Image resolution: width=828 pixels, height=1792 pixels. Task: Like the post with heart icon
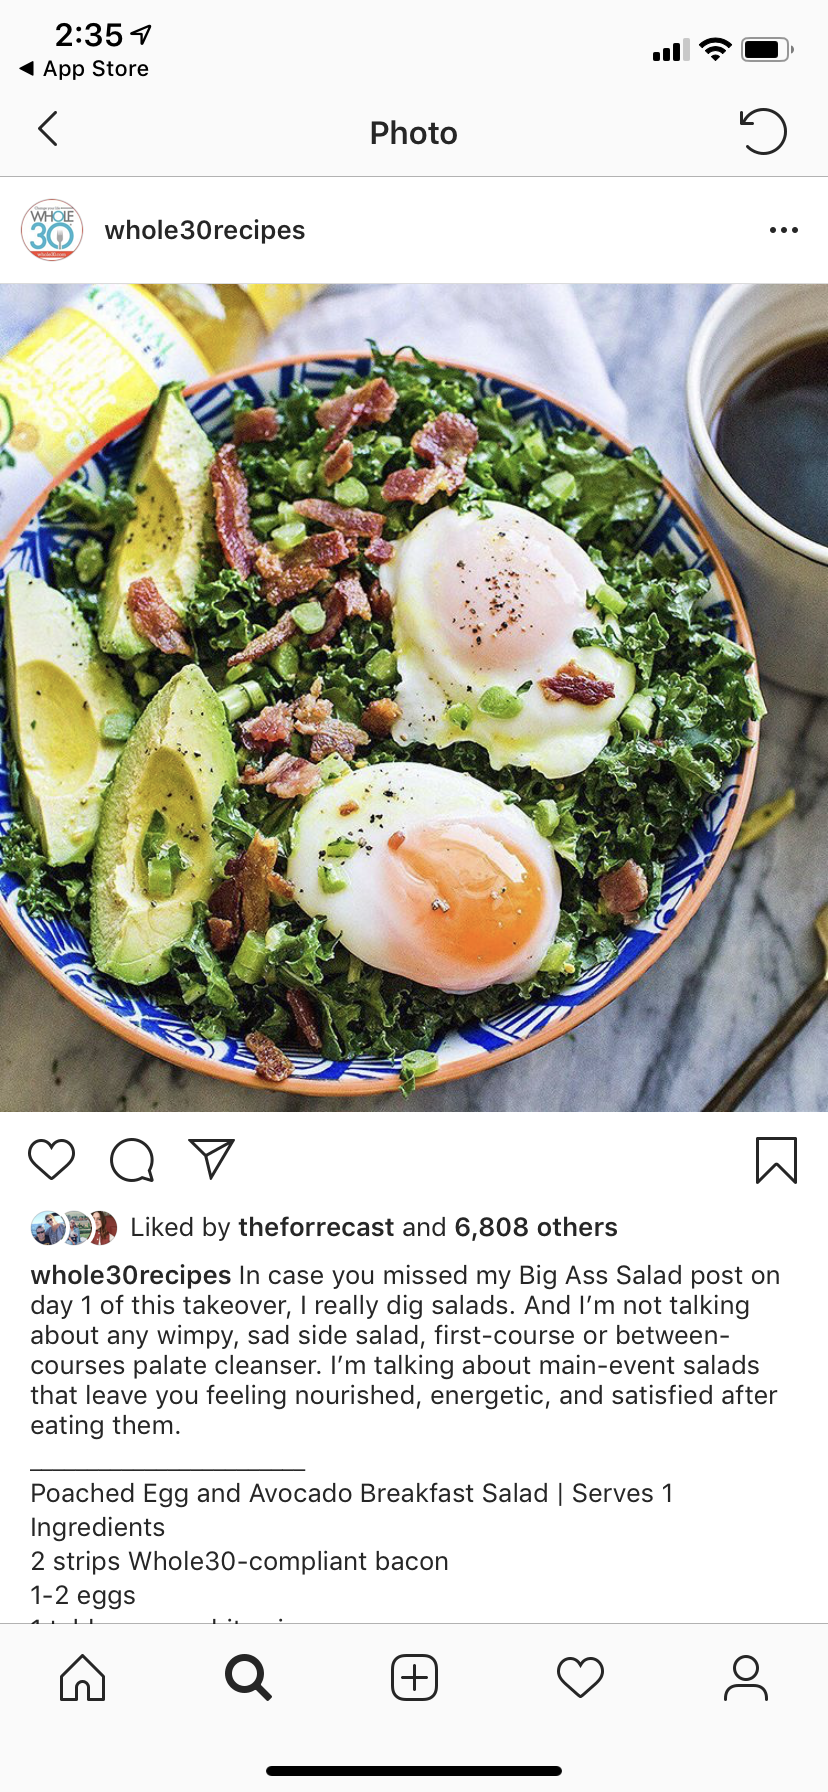(x=52, y=1159)
